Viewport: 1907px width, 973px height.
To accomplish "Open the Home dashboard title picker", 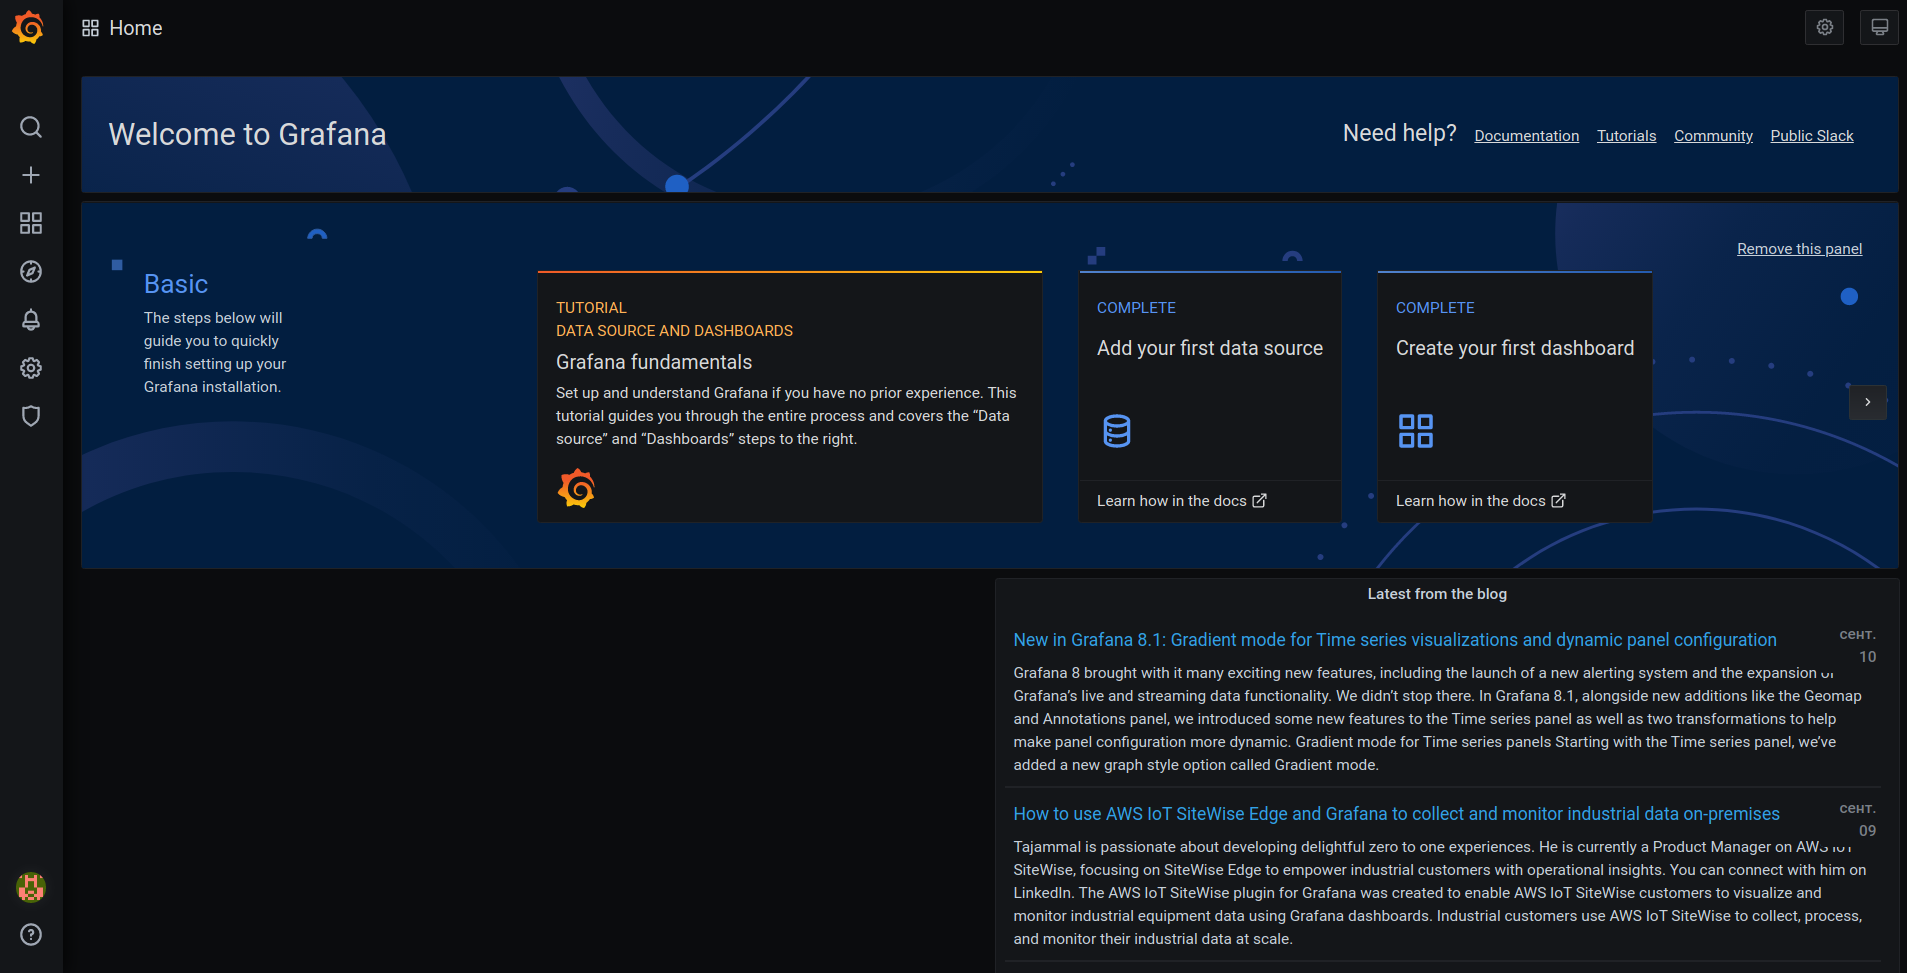I will [136, 28].
